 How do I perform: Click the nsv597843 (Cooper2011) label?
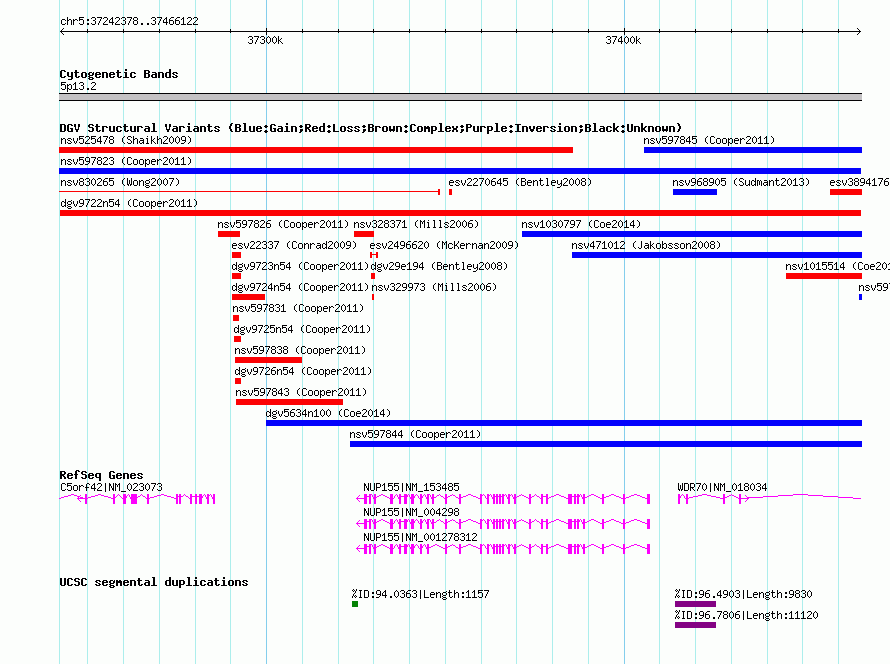[301, 392]
